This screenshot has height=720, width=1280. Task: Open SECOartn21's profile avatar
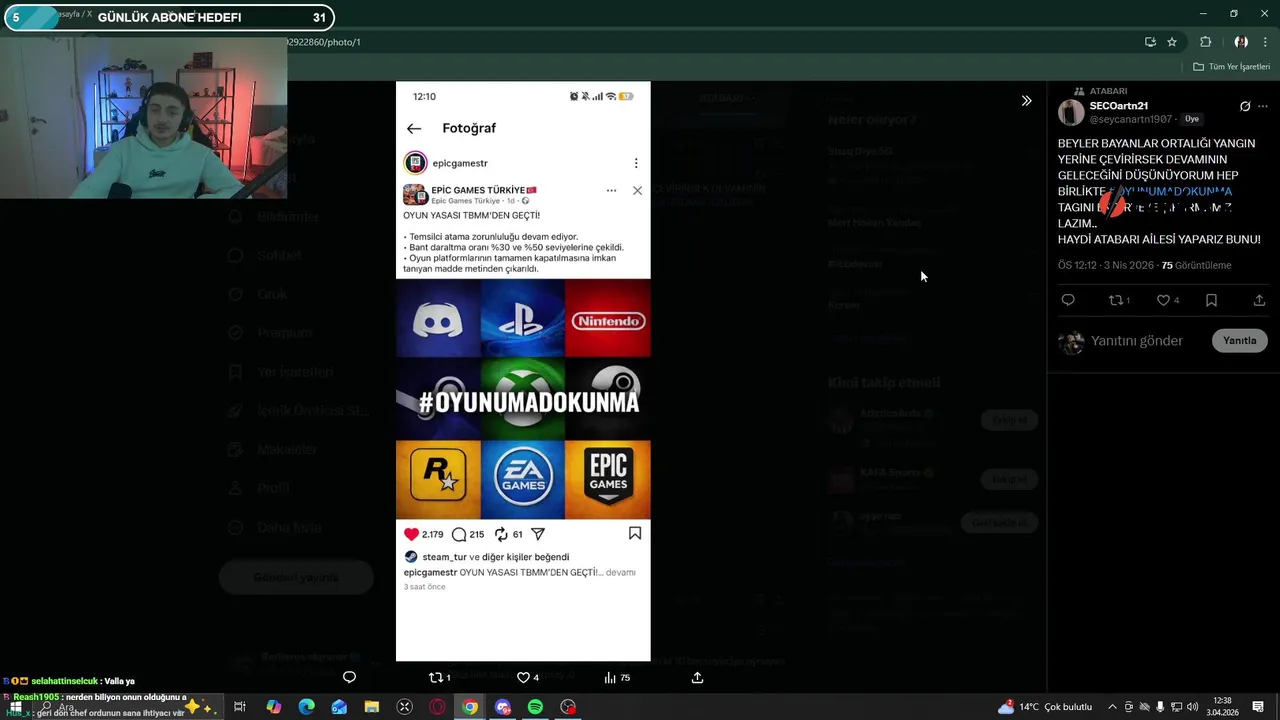[x=1071, y=112]
